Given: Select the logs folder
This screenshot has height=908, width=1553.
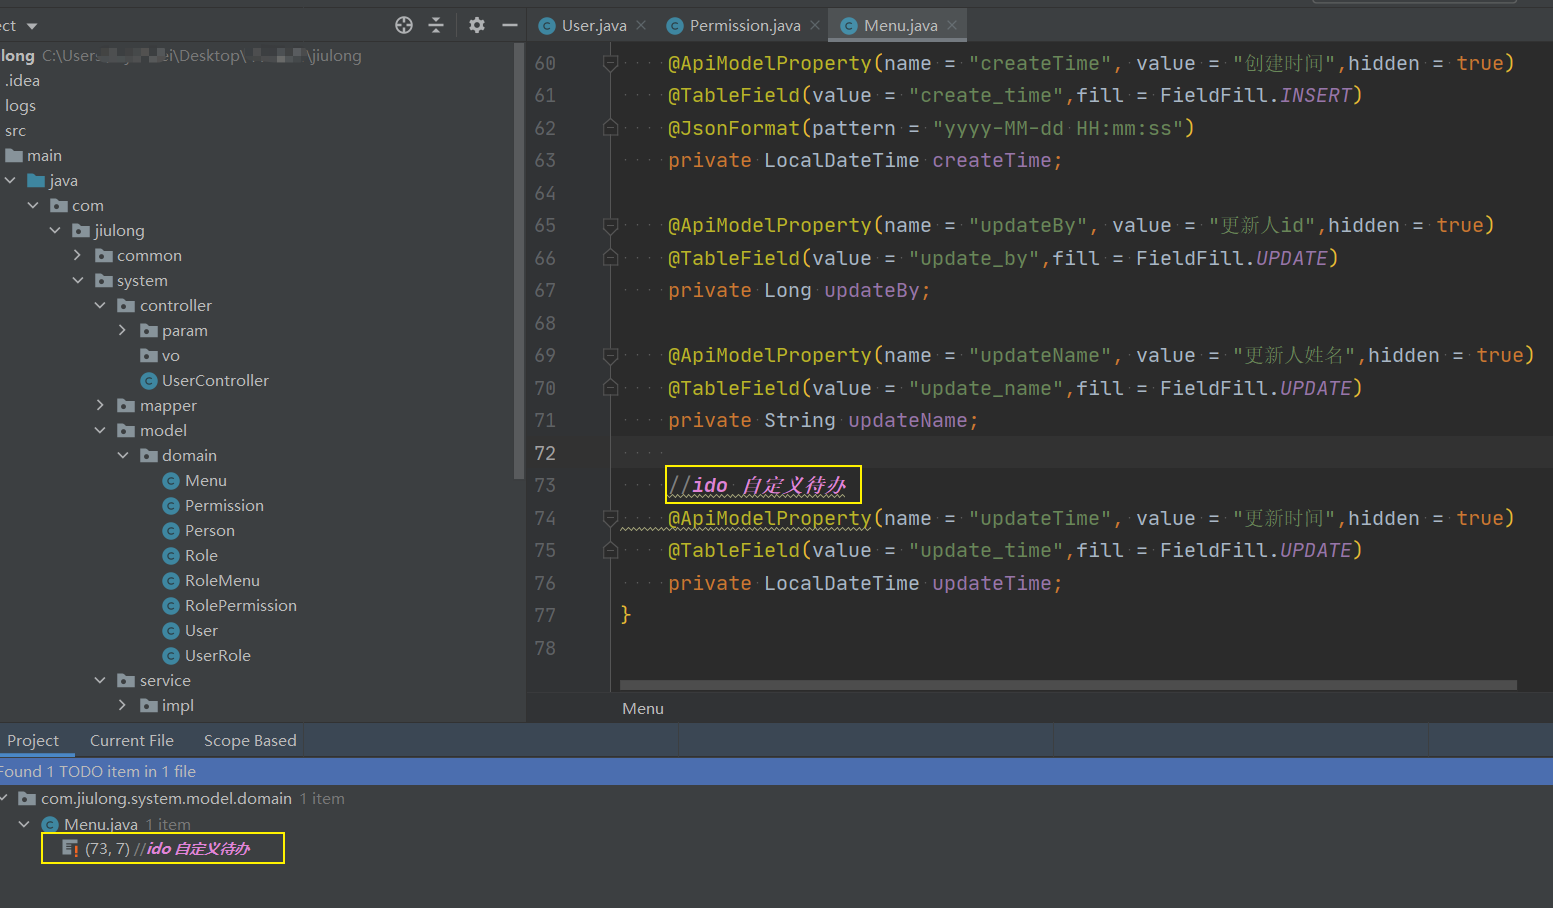Looking at the screenshot, I should tap(20, 105).
